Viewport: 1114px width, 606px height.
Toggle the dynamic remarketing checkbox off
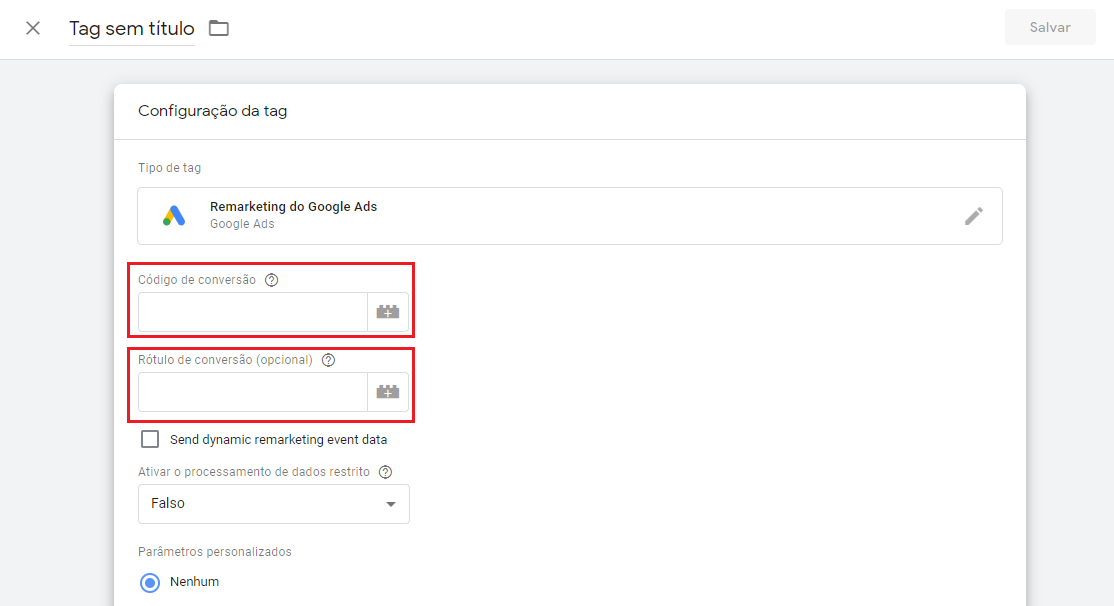(x=150, y=438)
